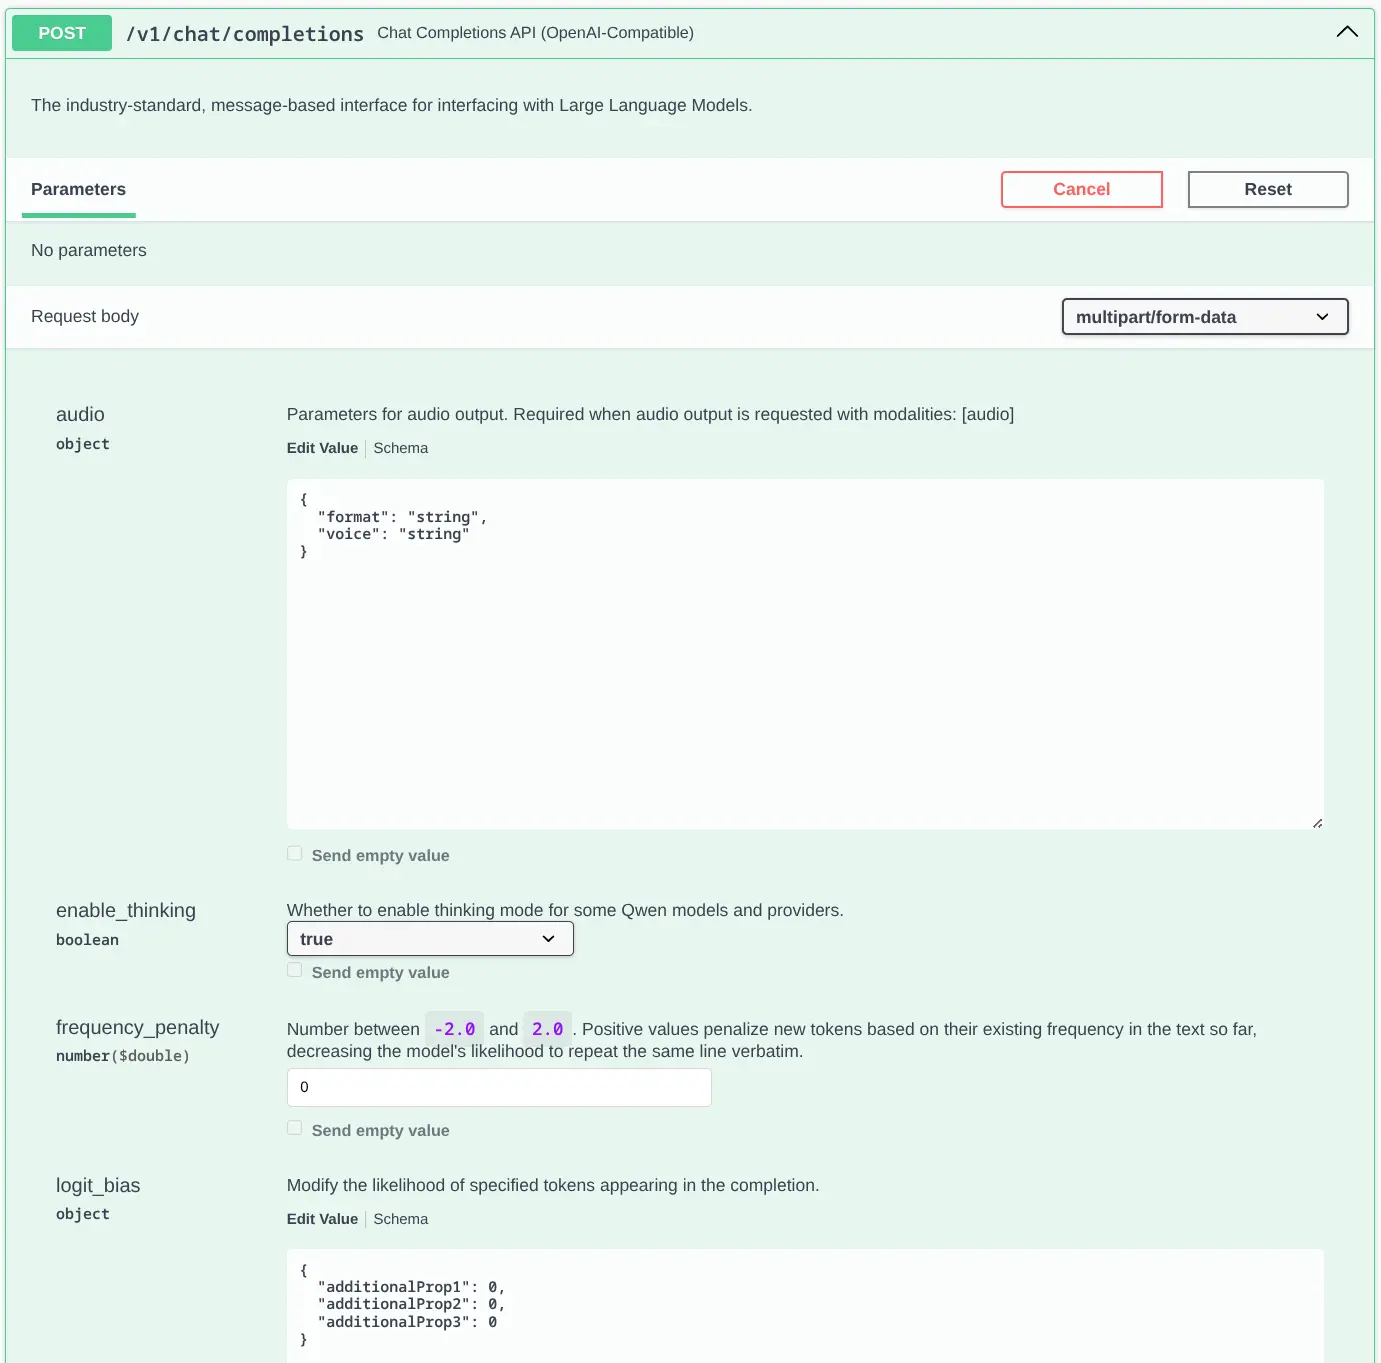Click the Cancel button
The height and width of the screenshot is (1363, 1381).
point(1081,189)
